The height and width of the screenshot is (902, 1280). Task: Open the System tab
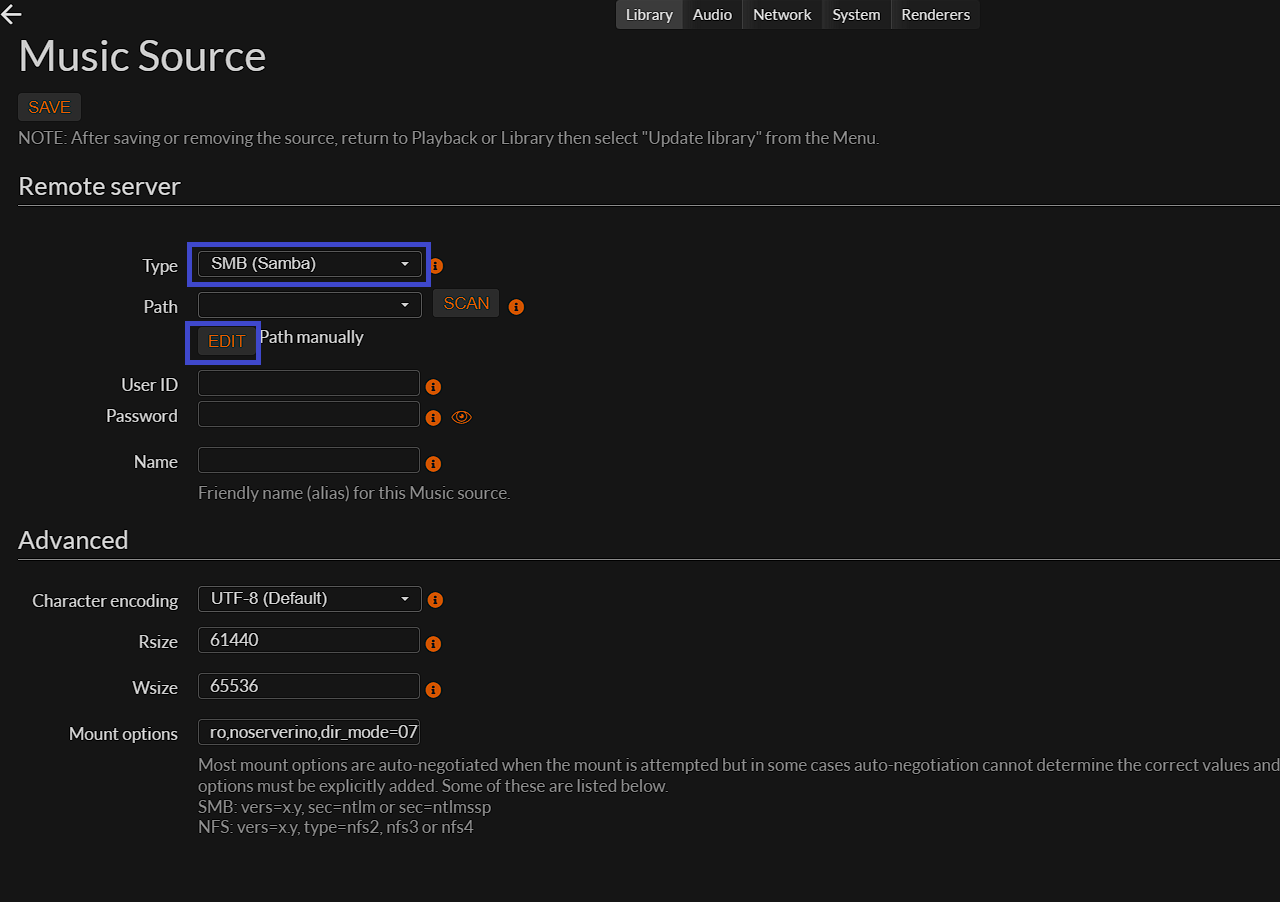coord(856,14)
